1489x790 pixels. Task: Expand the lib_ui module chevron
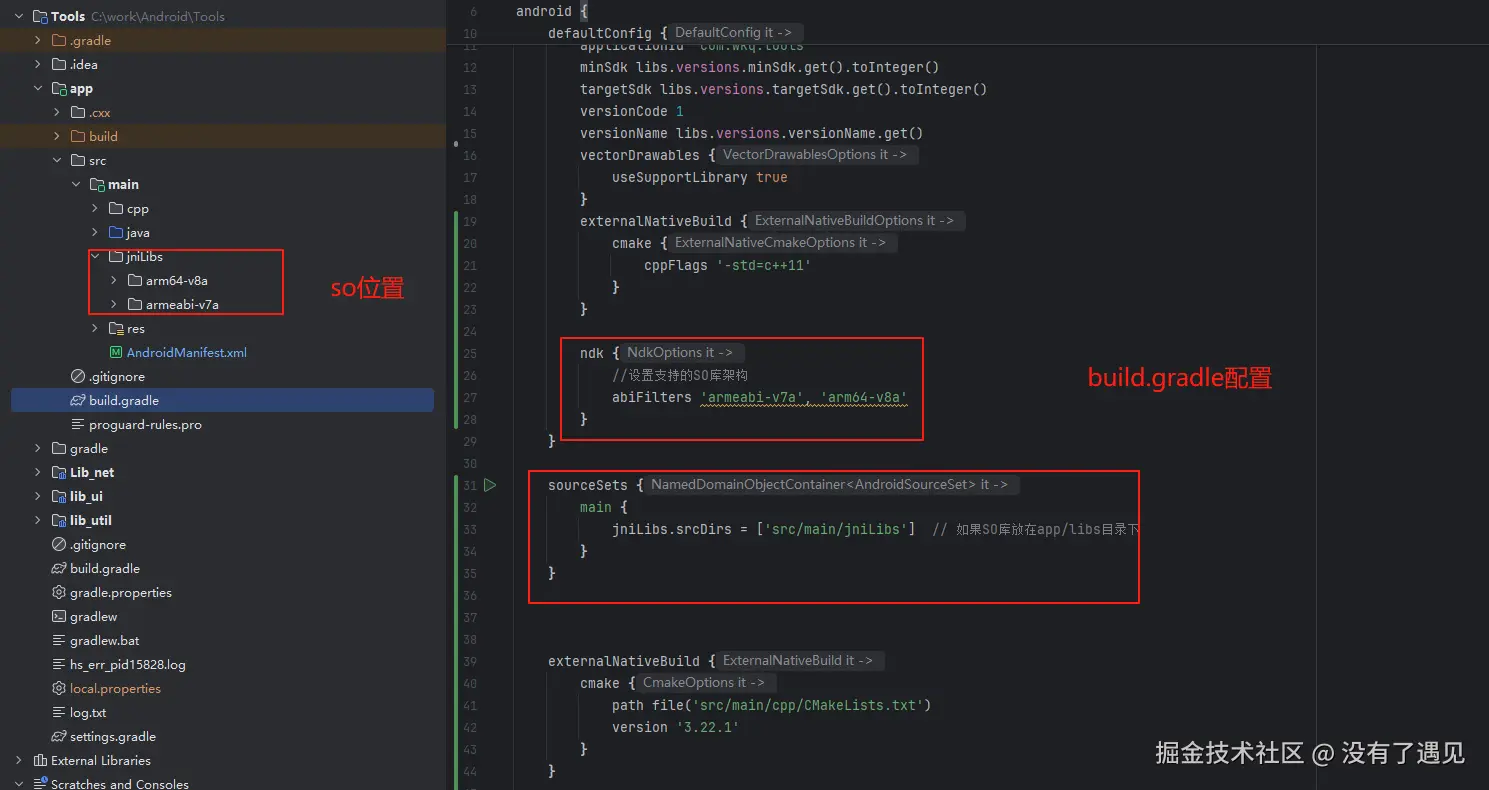38,496
